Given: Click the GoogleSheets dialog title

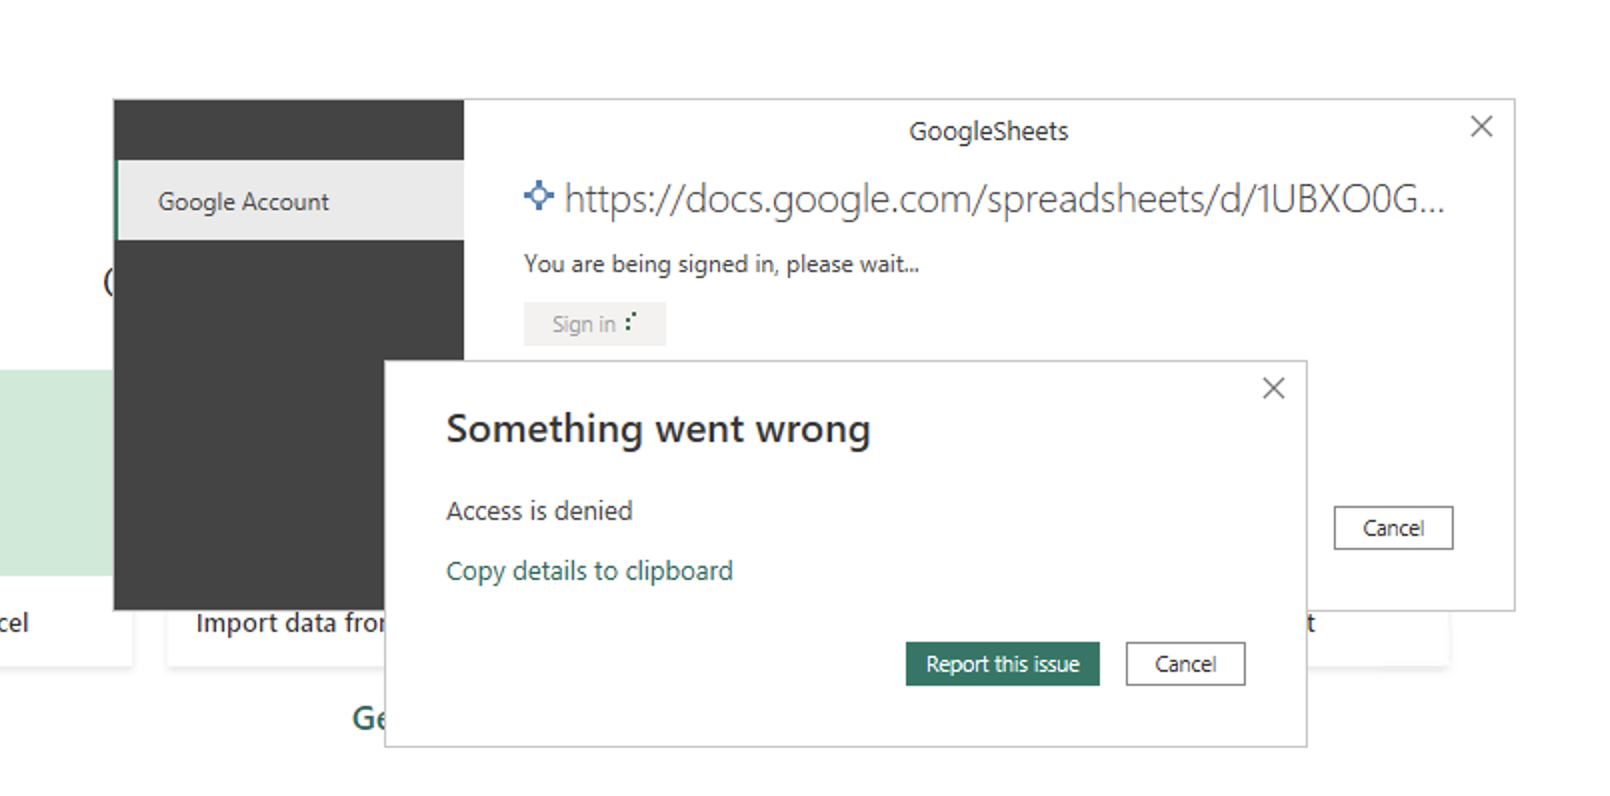Looking at the screenshot, I should click(x=988, y=131).
